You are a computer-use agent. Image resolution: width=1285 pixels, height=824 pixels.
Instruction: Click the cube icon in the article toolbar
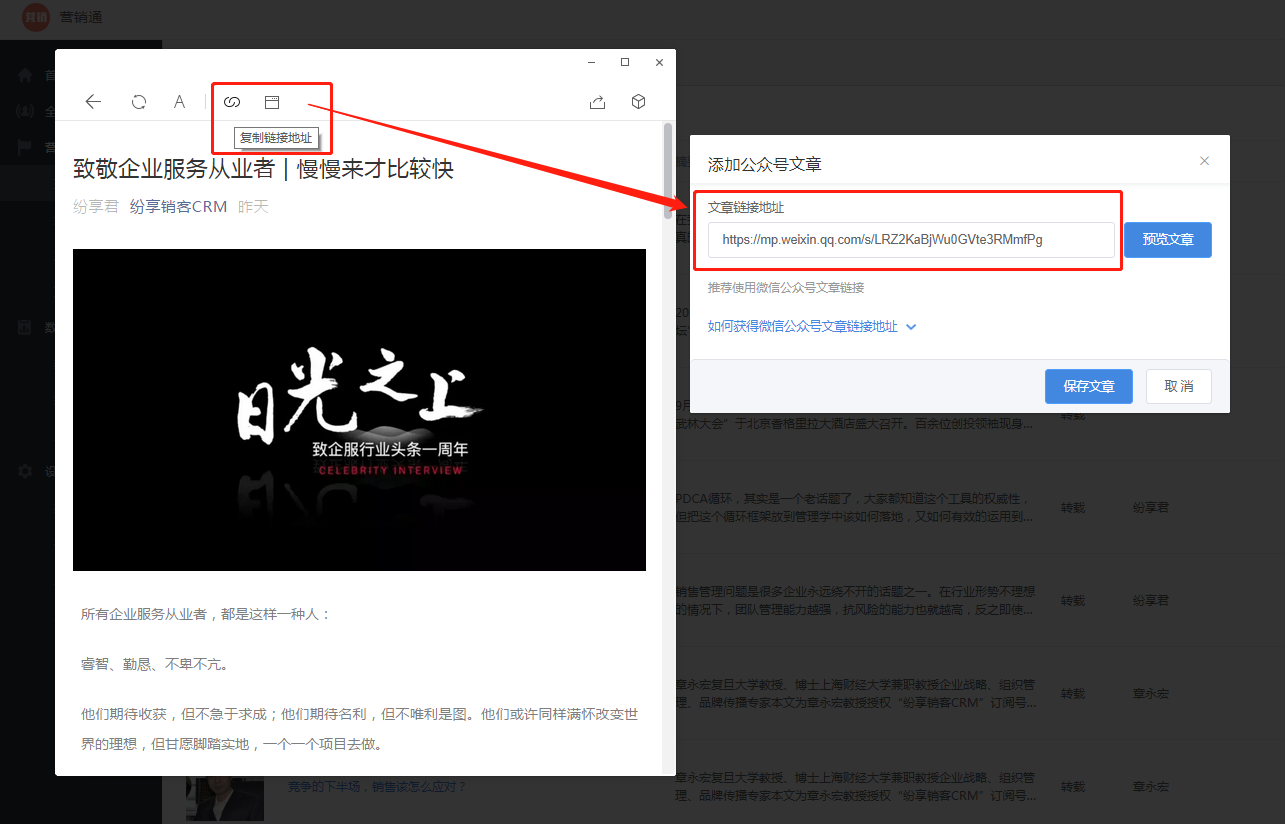(x=638, y=102)
